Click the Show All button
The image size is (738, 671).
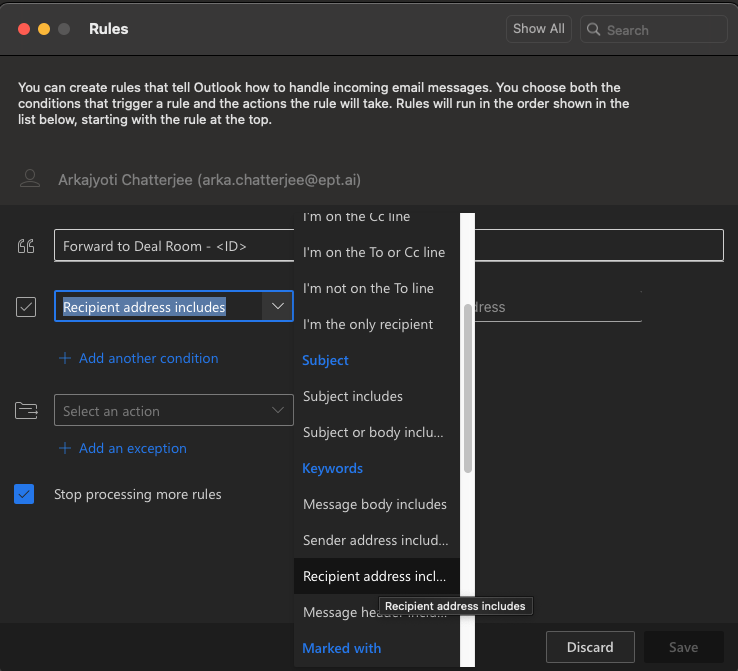538,29
